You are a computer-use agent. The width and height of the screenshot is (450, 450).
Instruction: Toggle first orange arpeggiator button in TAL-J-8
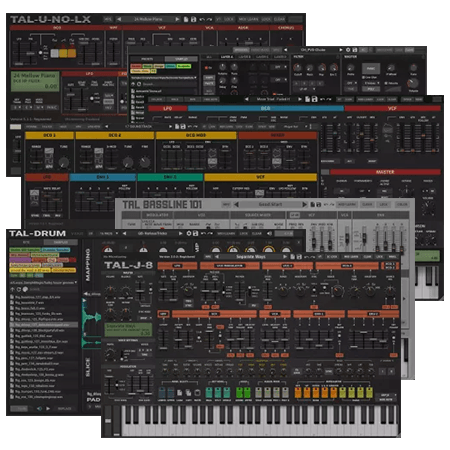(298, 392)
